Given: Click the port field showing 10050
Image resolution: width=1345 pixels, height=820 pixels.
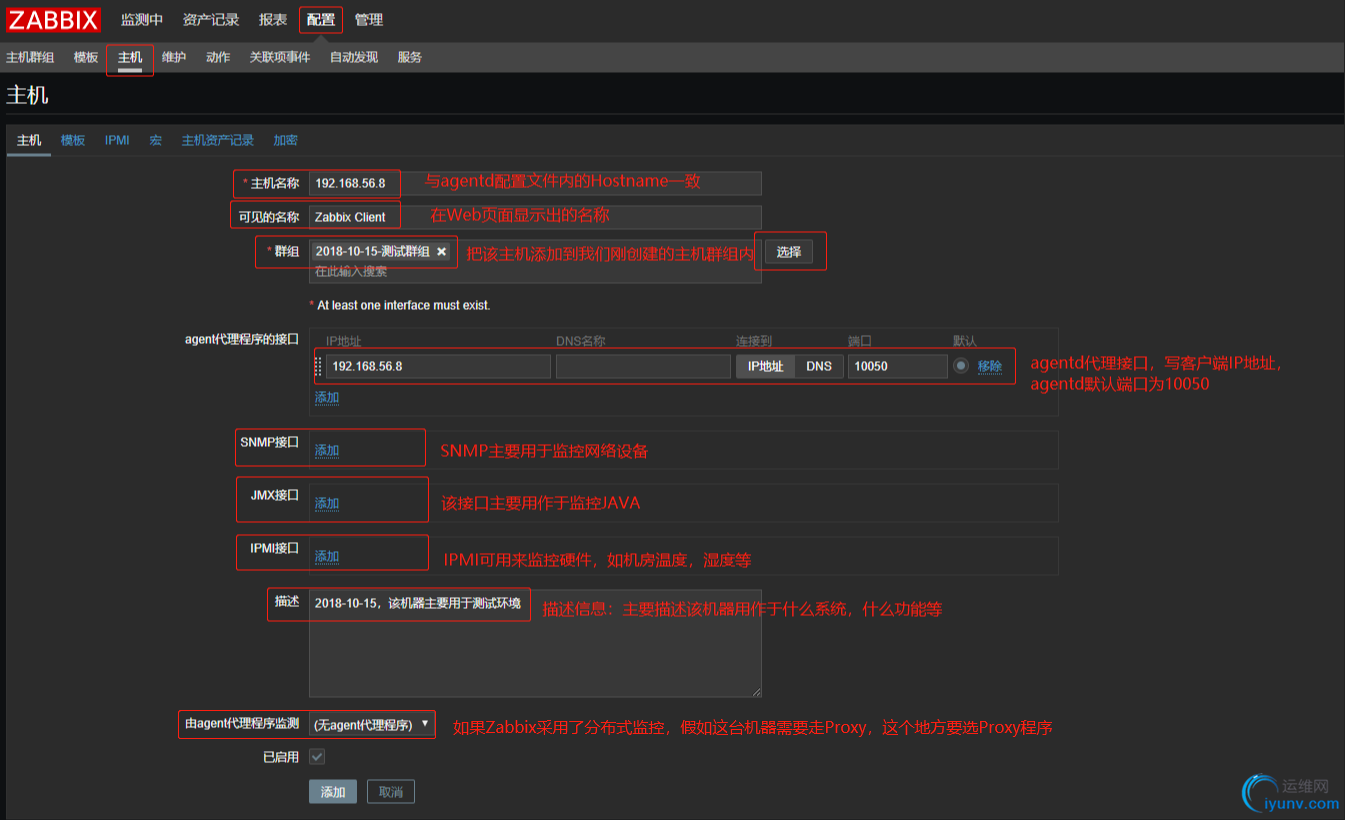Looking at the screenshot, I should [x=897, y=366].
